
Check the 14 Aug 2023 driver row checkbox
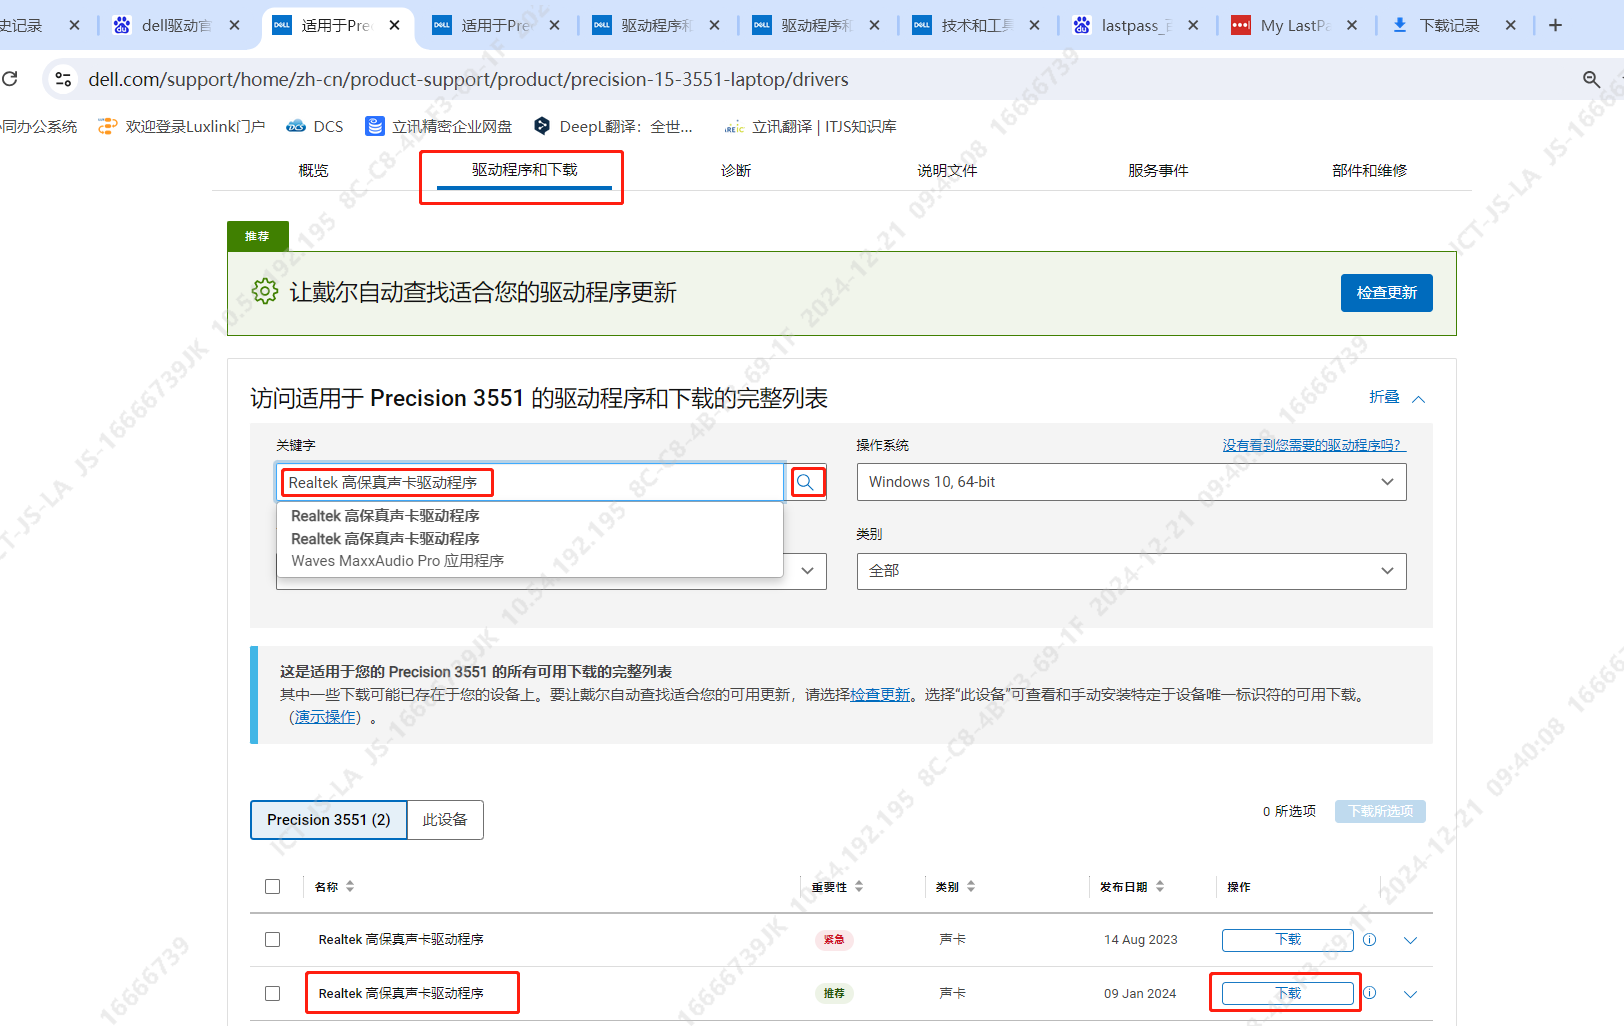pos(272,939)
